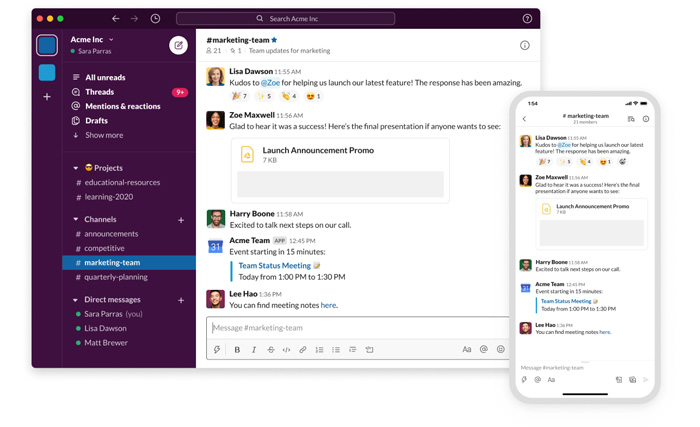The image size is (700, 427).
Task: Click Show more in the sidebar
Action: tap(104, 135)
